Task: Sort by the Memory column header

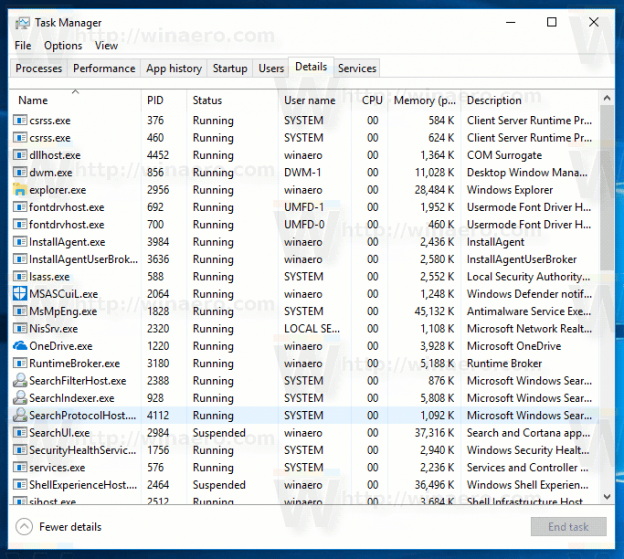Action: [x=425, y=100]
